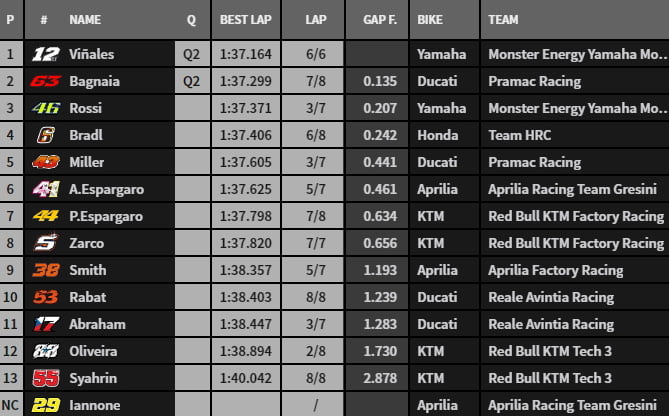The image size is (669, 416).
Task: Click Rossi's yellow 46 number icon
Action: 45,108
